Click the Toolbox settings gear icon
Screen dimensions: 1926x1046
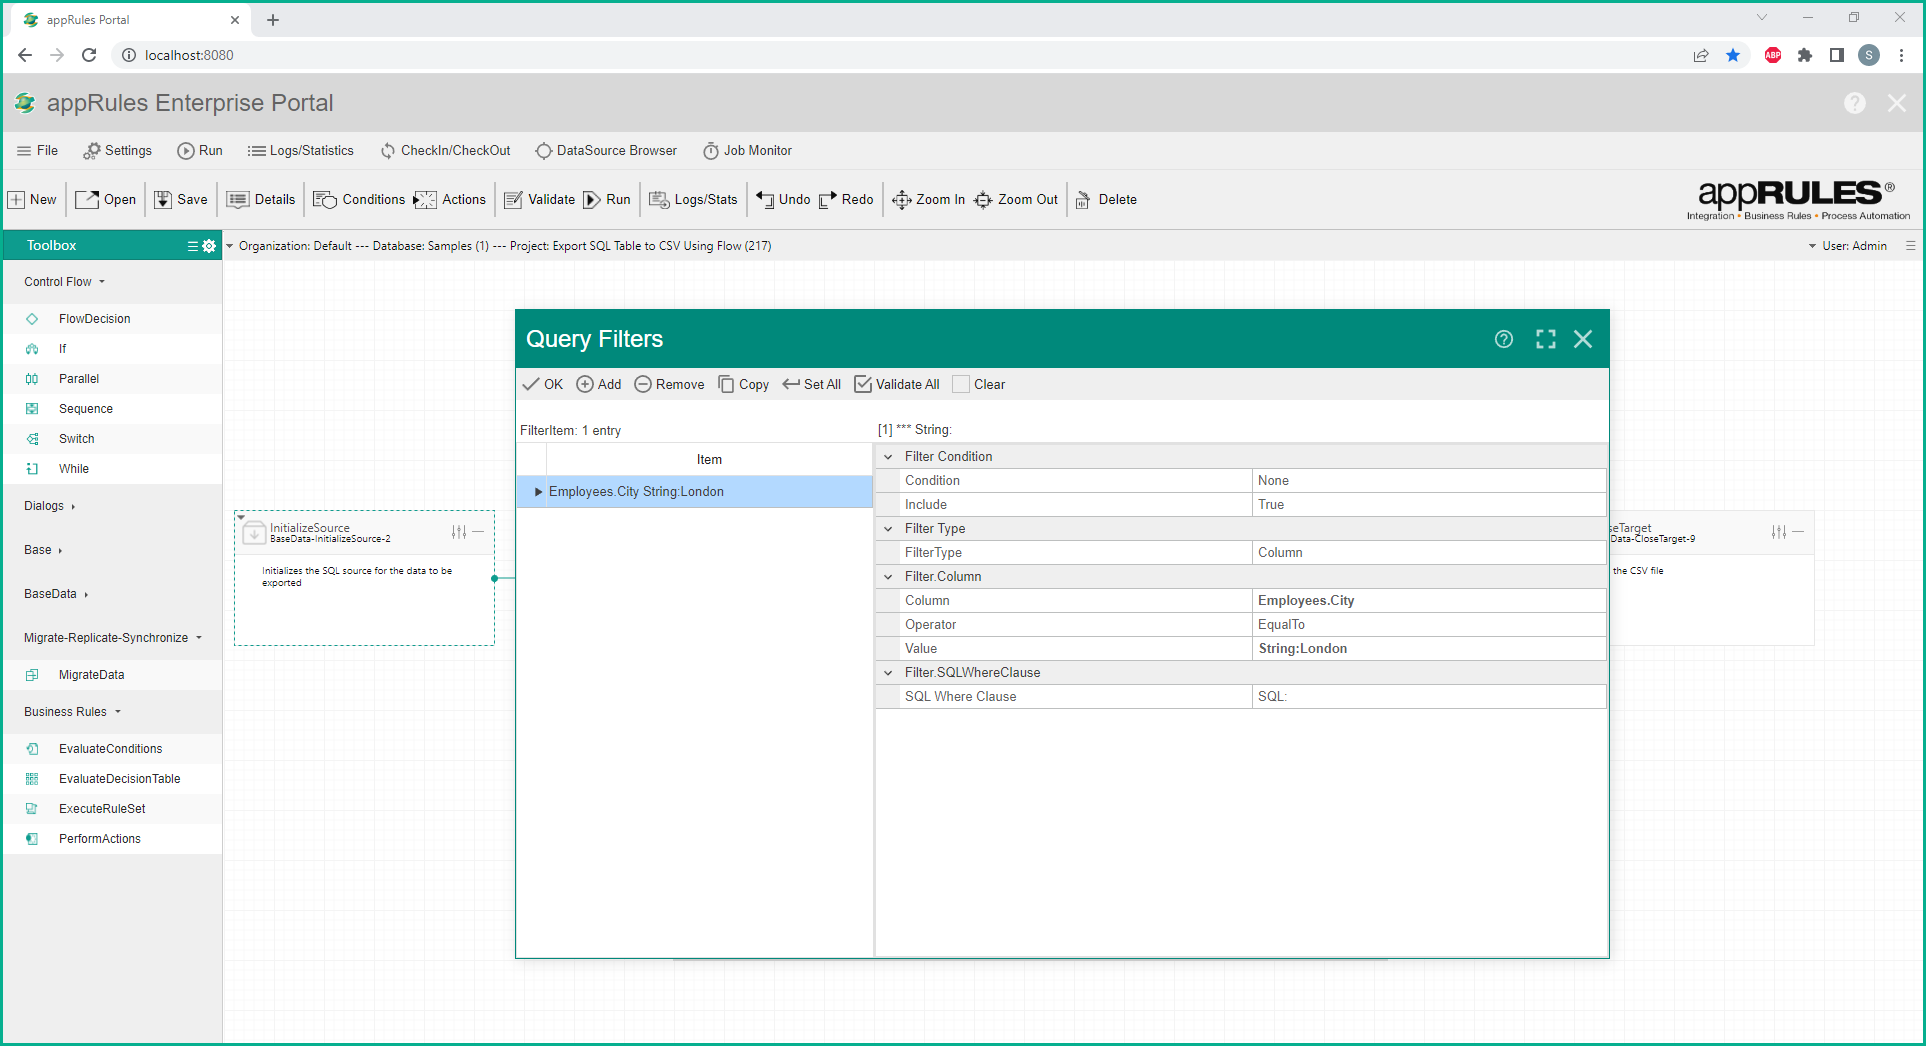click(x=209, y=246)
